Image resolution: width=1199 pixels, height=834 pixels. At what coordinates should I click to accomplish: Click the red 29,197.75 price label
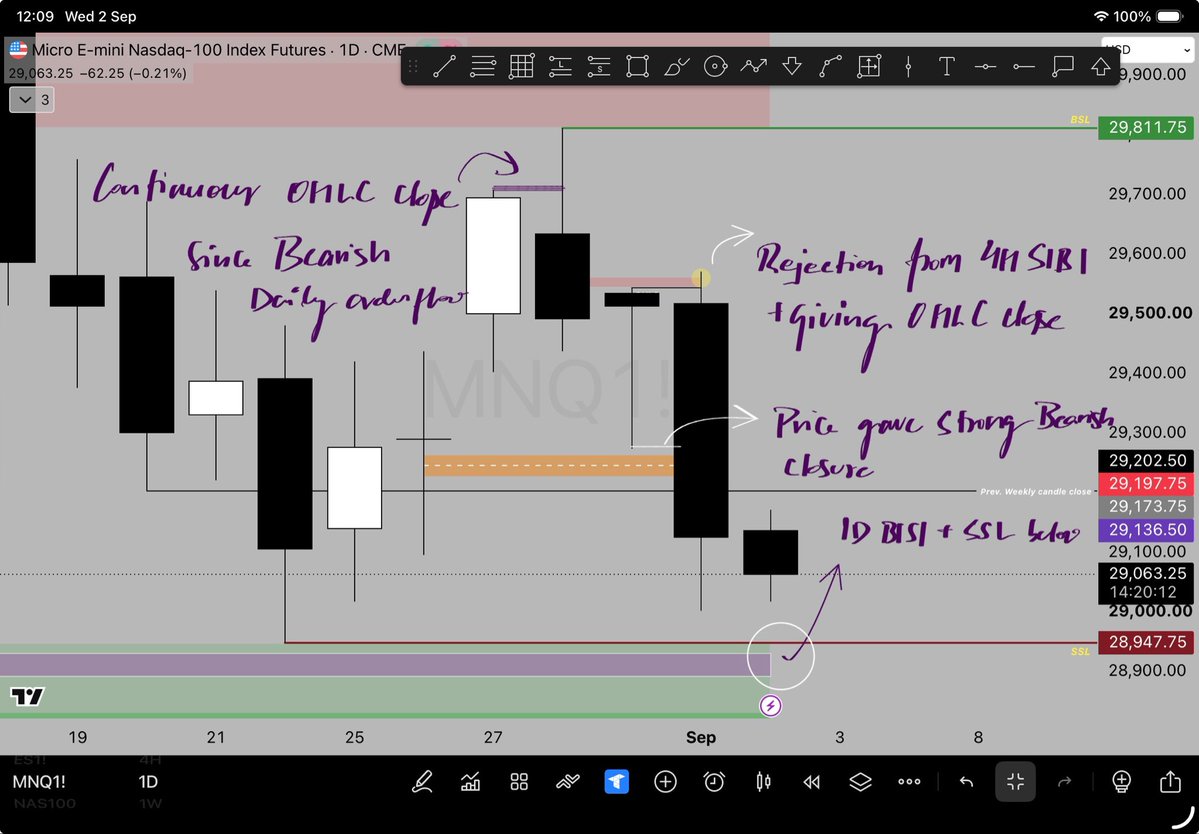click(x=1146, y=483)
